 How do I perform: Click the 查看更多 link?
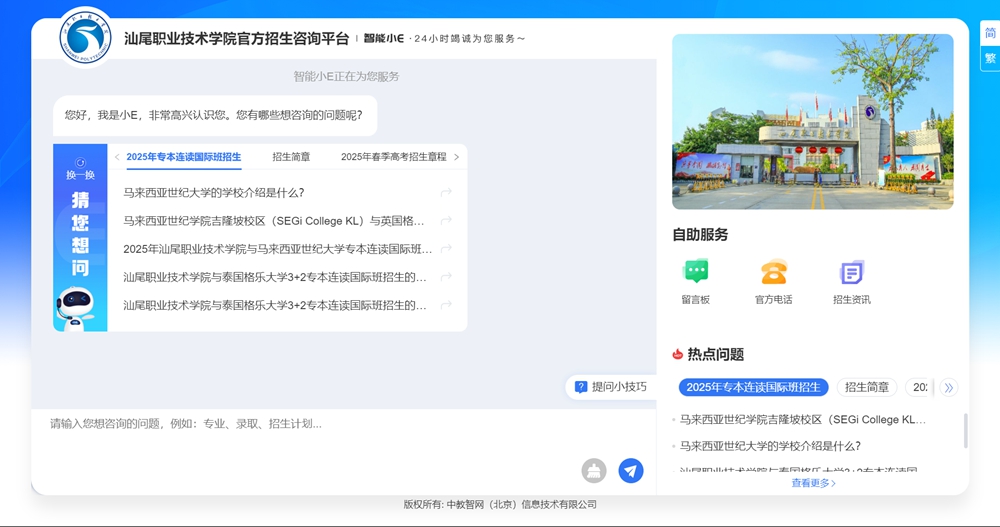pos(813,483)
